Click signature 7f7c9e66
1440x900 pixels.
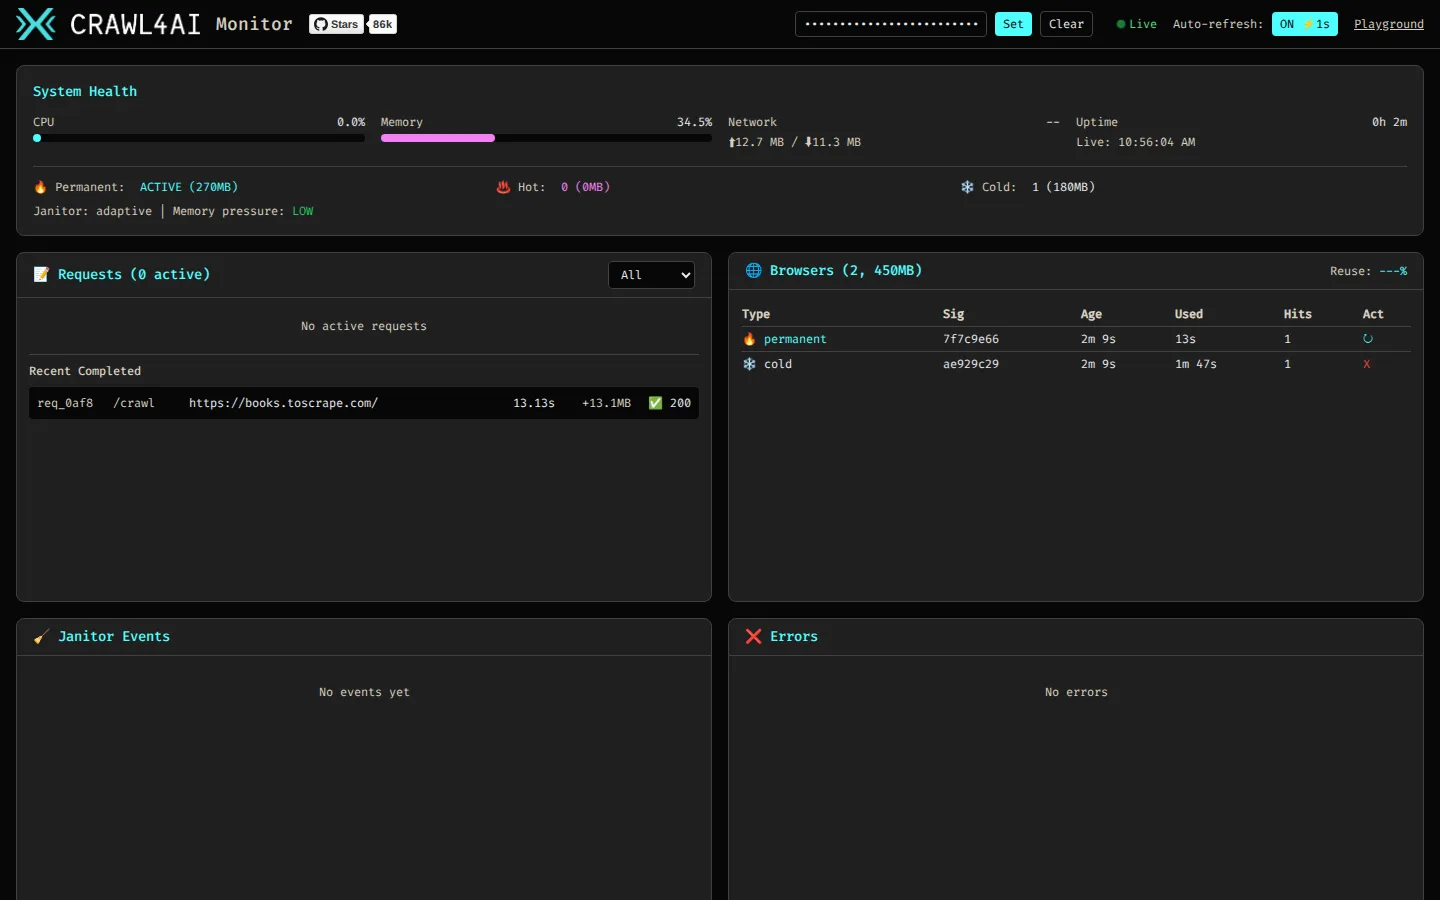[x=971, y=339]
